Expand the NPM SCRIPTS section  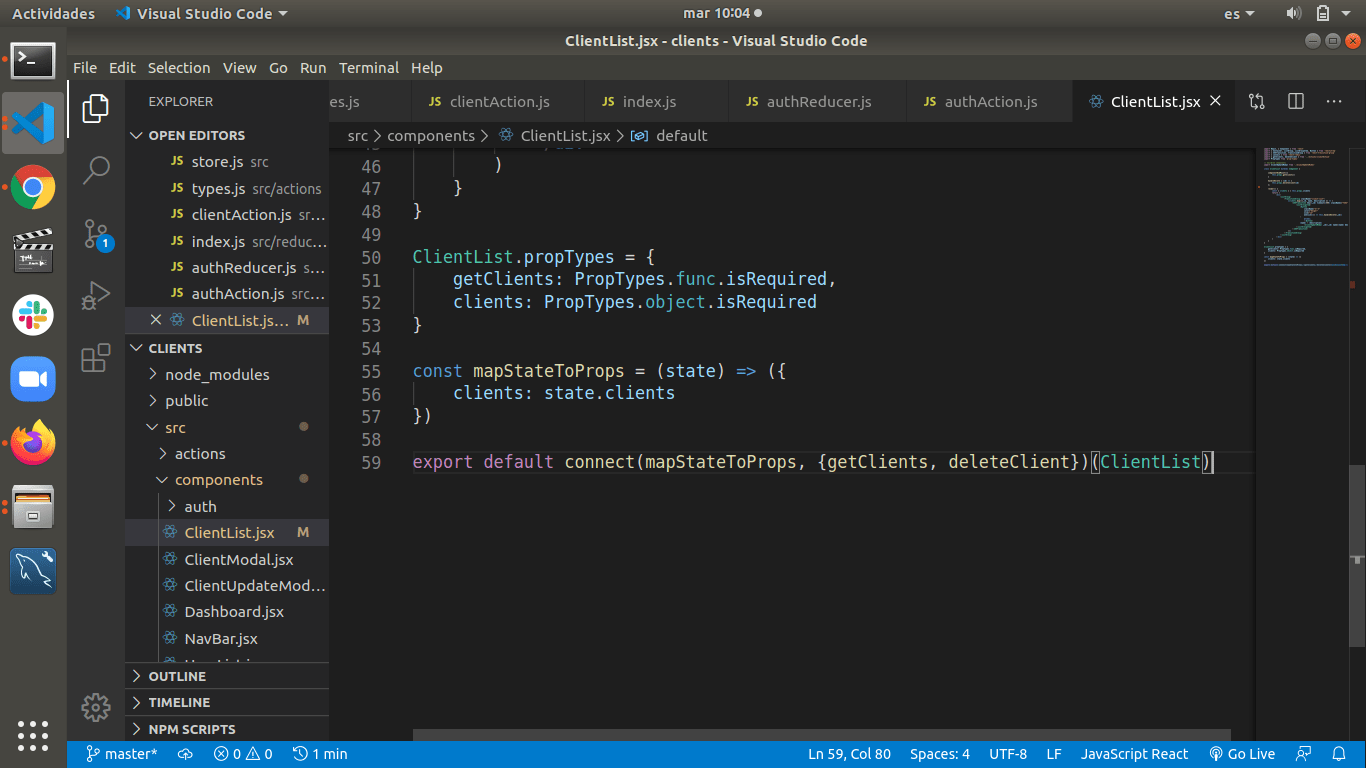coord(192,729)
